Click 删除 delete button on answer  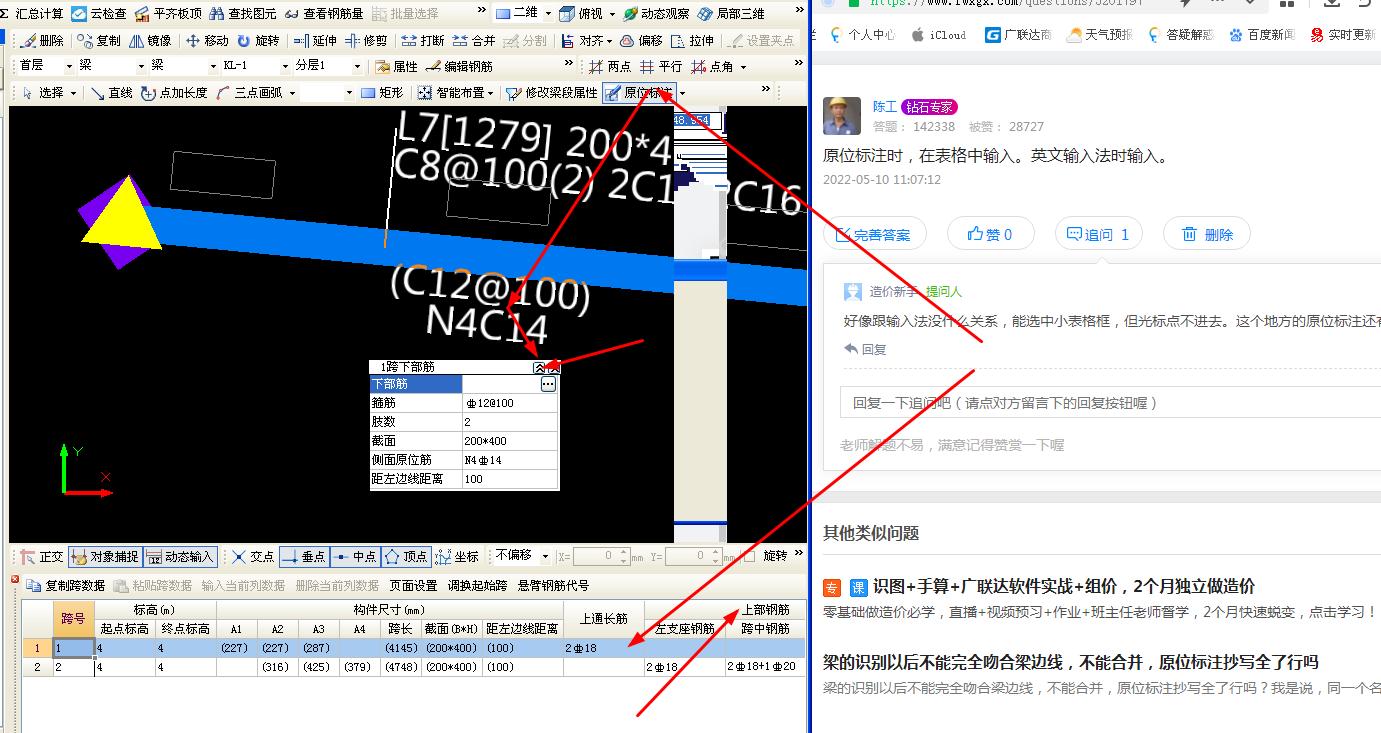(x=1207, y=234)
